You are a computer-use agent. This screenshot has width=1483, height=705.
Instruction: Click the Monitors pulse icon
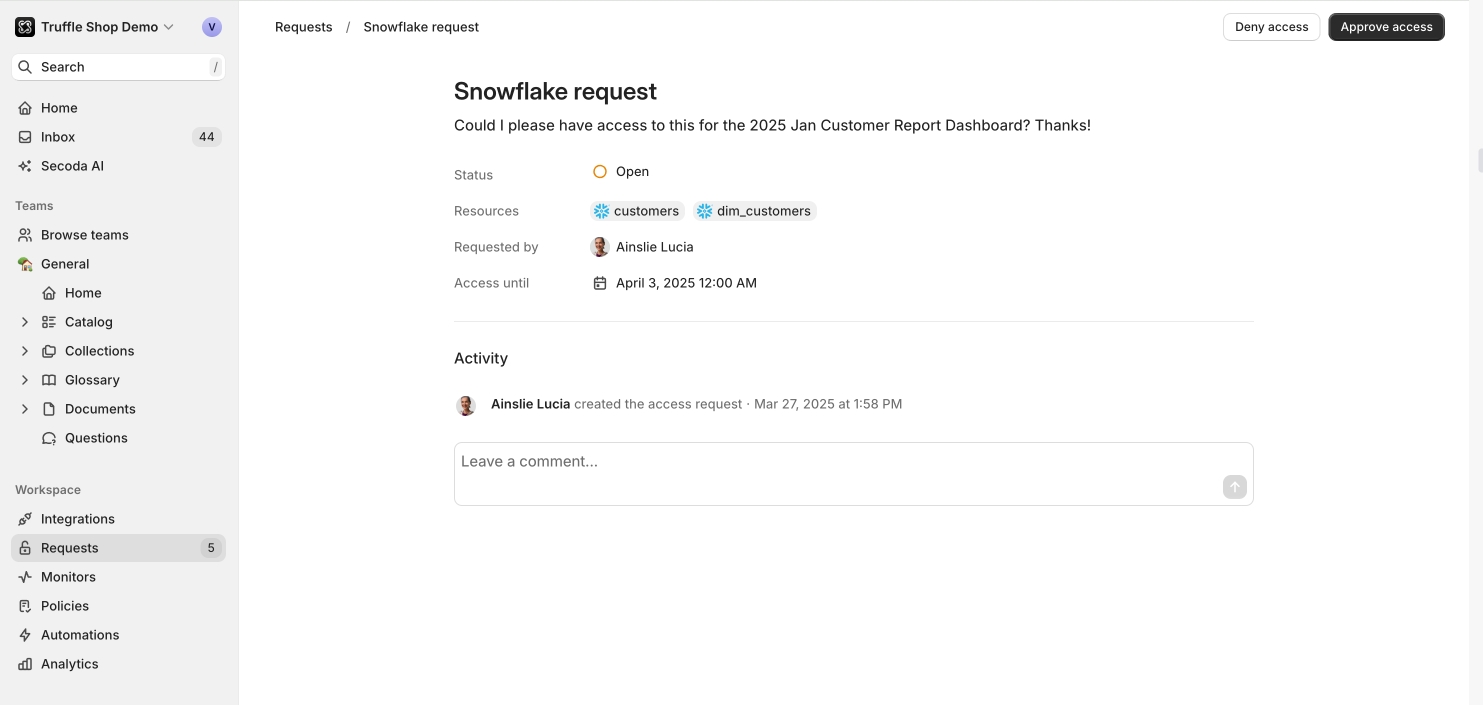(x=25, y=577)
